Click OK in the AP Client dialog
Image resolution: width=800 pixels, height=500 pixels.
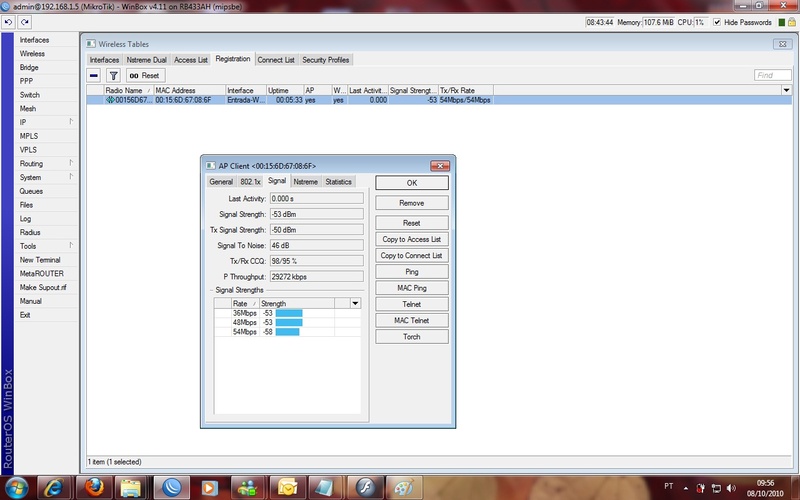412,183
